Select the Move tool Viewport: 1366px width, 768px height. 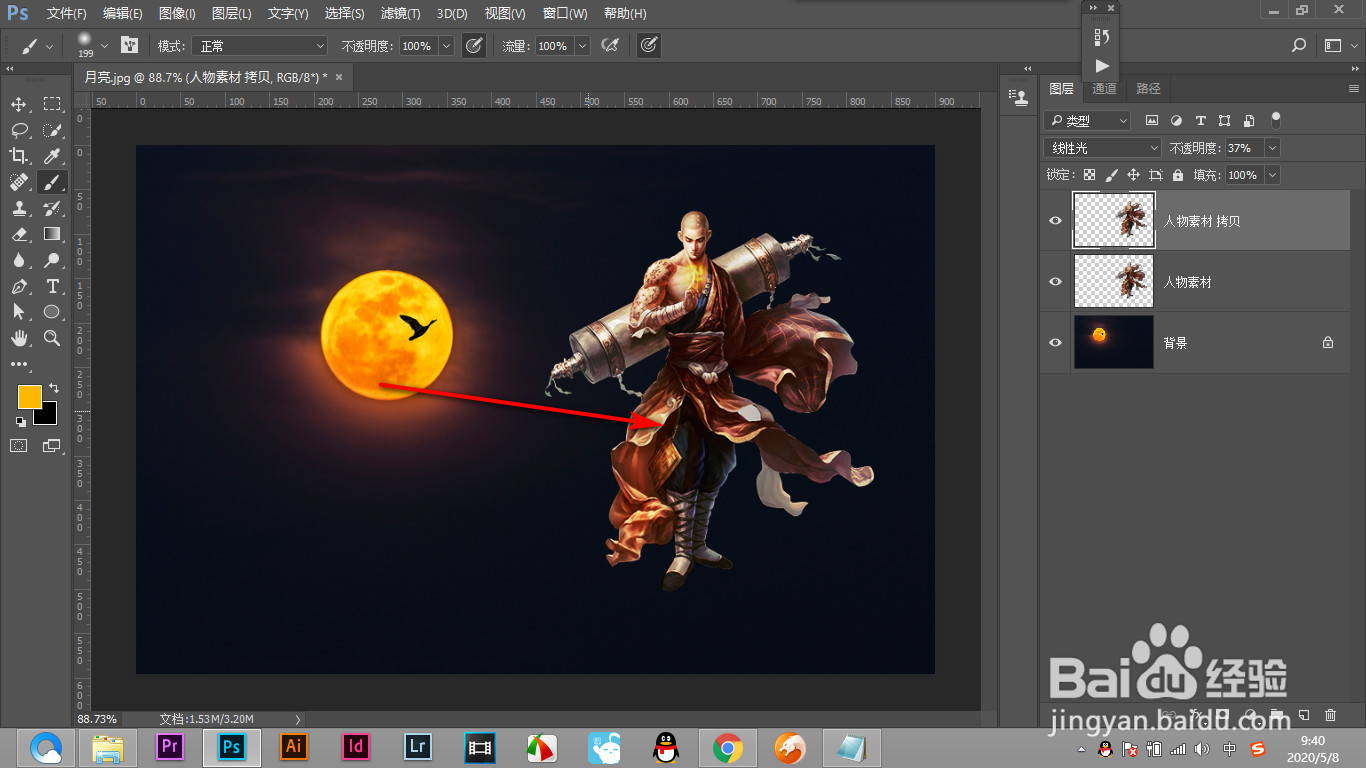pos(19,105)
